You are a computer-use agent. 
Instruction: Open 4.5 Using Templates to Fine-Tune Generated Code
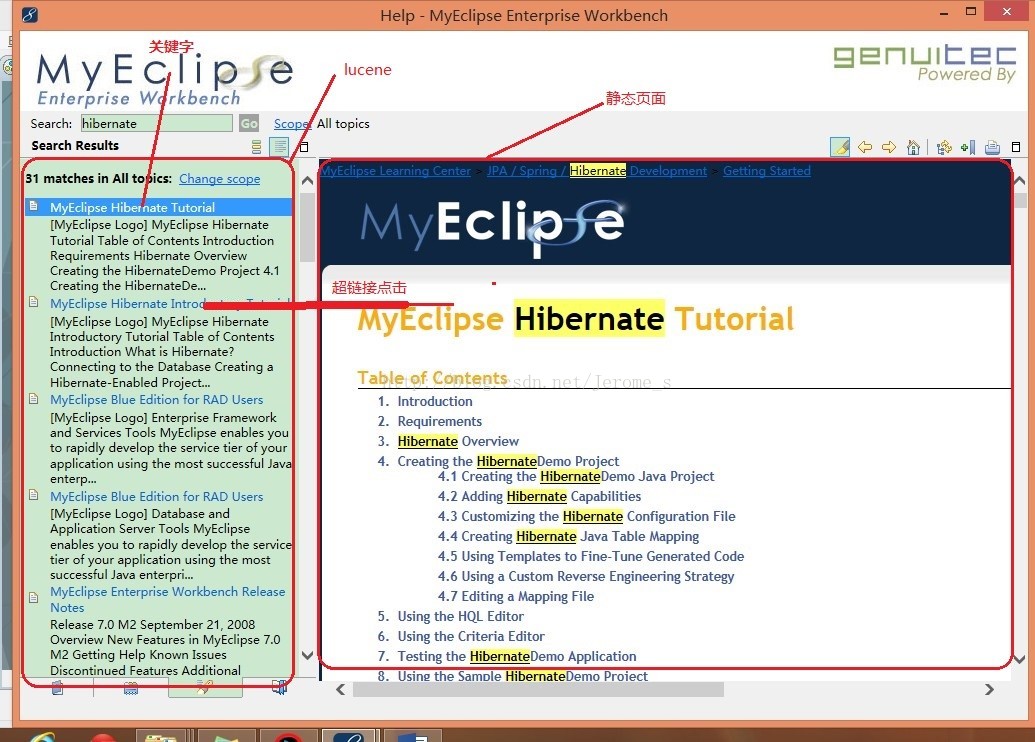tap(591, 556)
